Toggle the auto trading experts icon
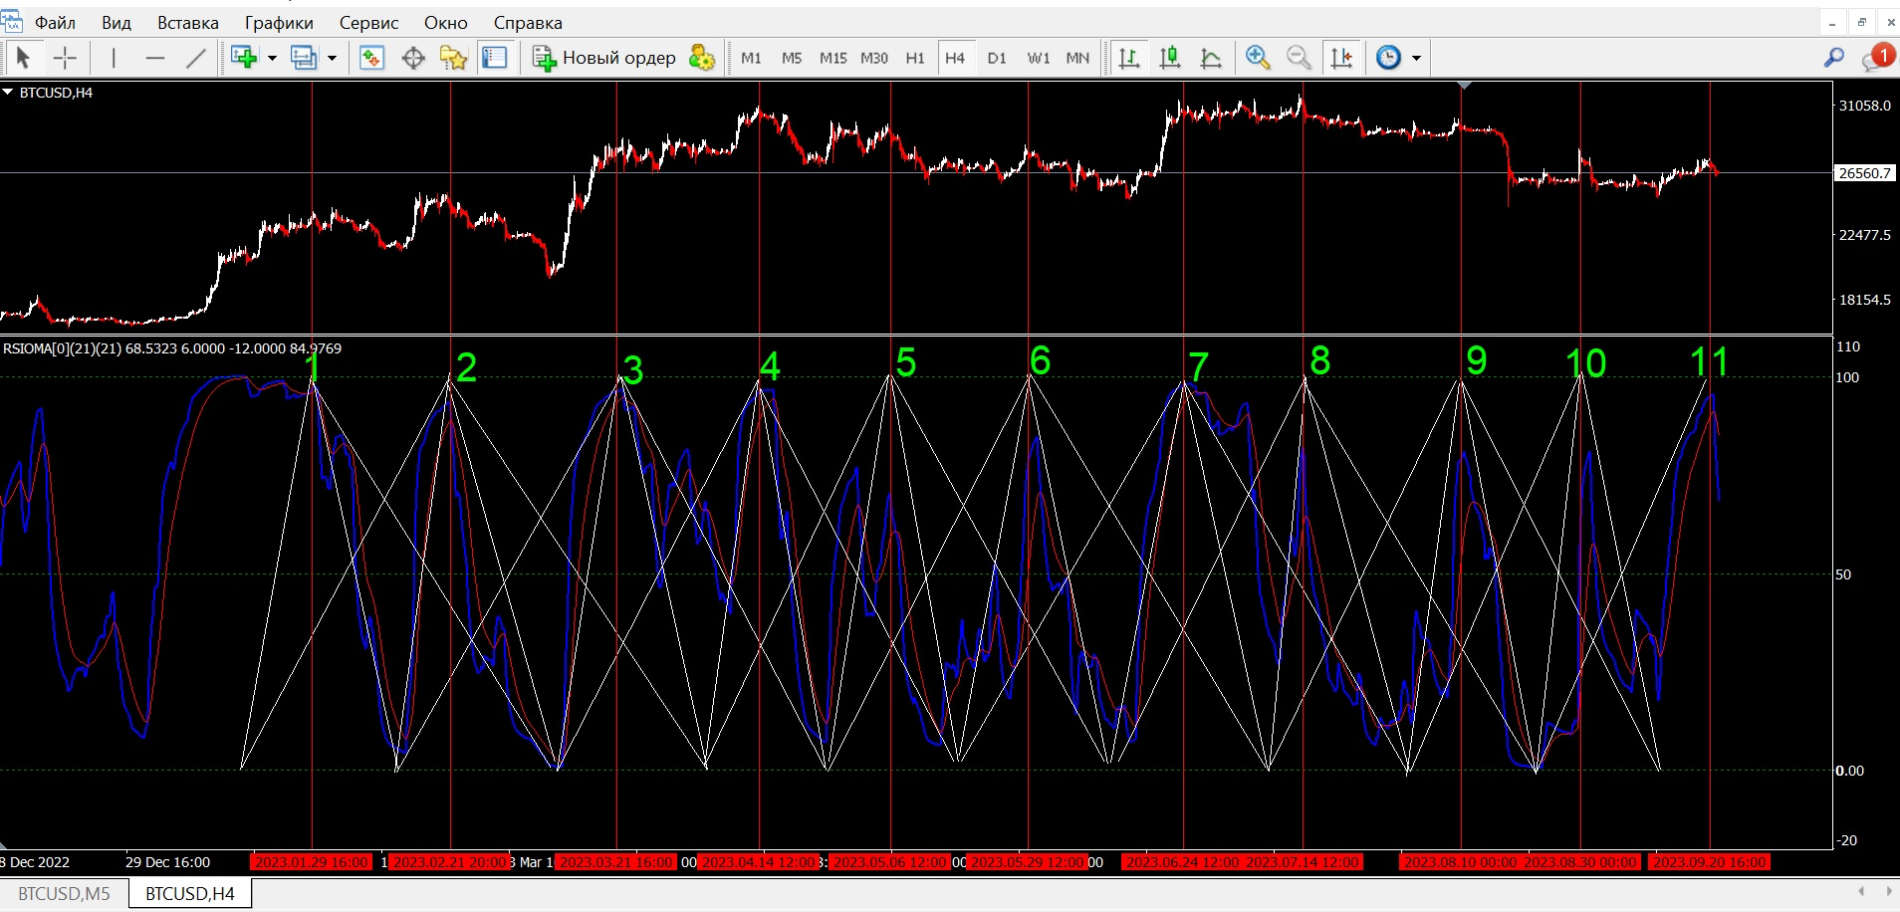The image size is (1900, 912). pos(702,58)
